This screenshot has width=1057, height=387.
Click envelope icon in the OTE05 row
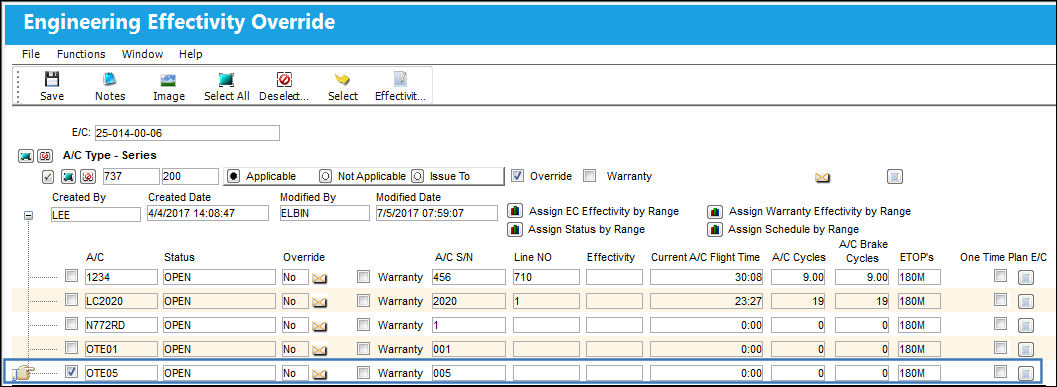320,374
